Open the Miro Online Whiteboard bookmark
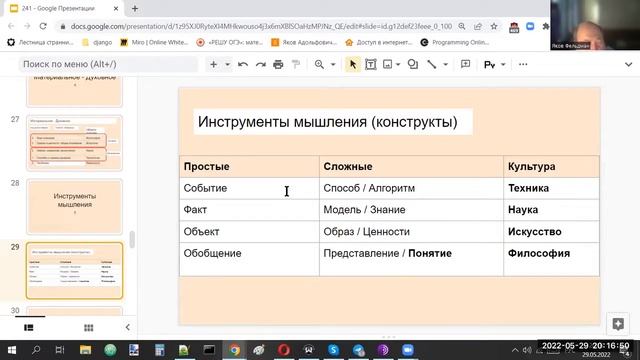 [154, 42]
